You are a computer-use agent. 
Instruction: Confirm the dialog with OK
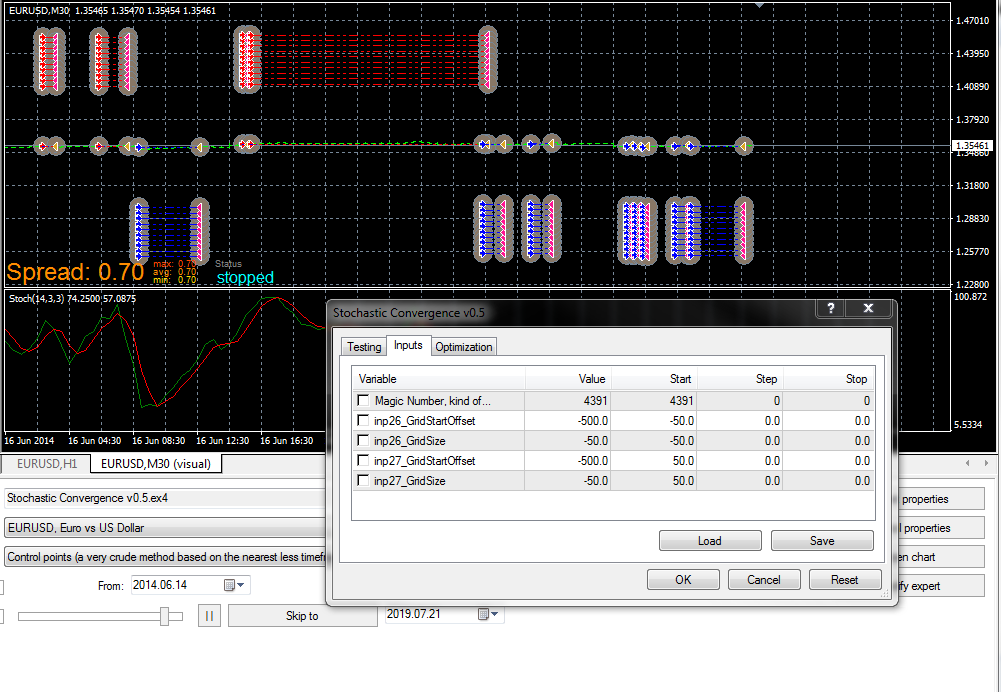tap(683, 580)
